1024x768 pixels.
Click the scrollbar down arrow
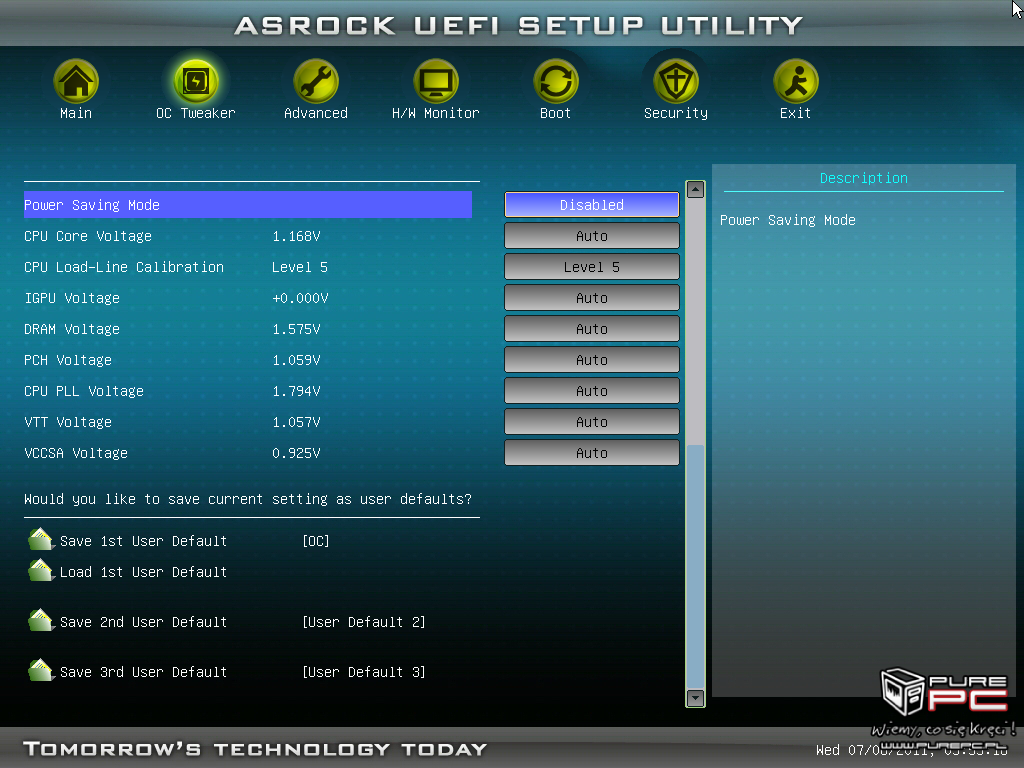(x=696, y=698)
